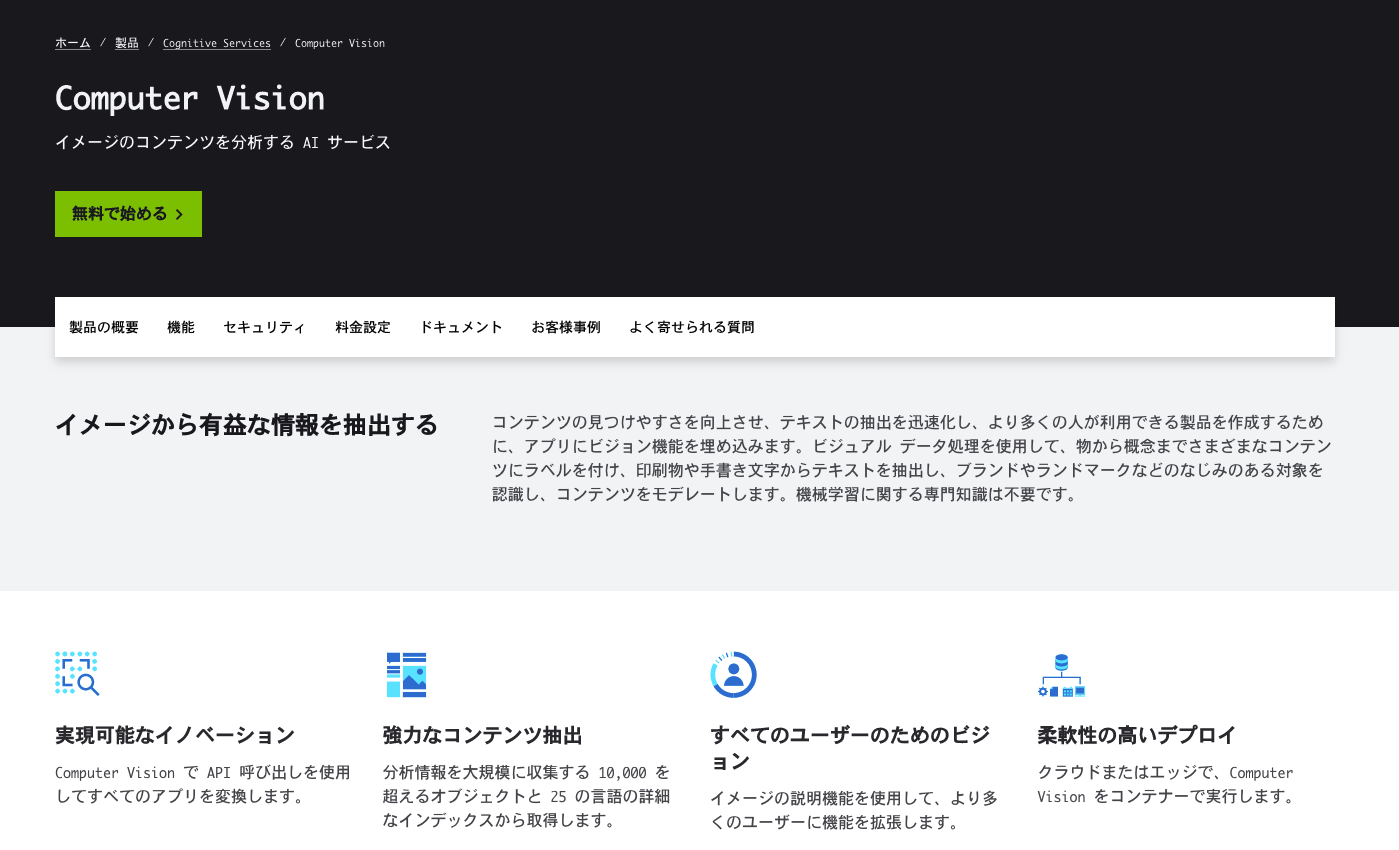Go to the 製品 breadcrumb link

[126, 43]
